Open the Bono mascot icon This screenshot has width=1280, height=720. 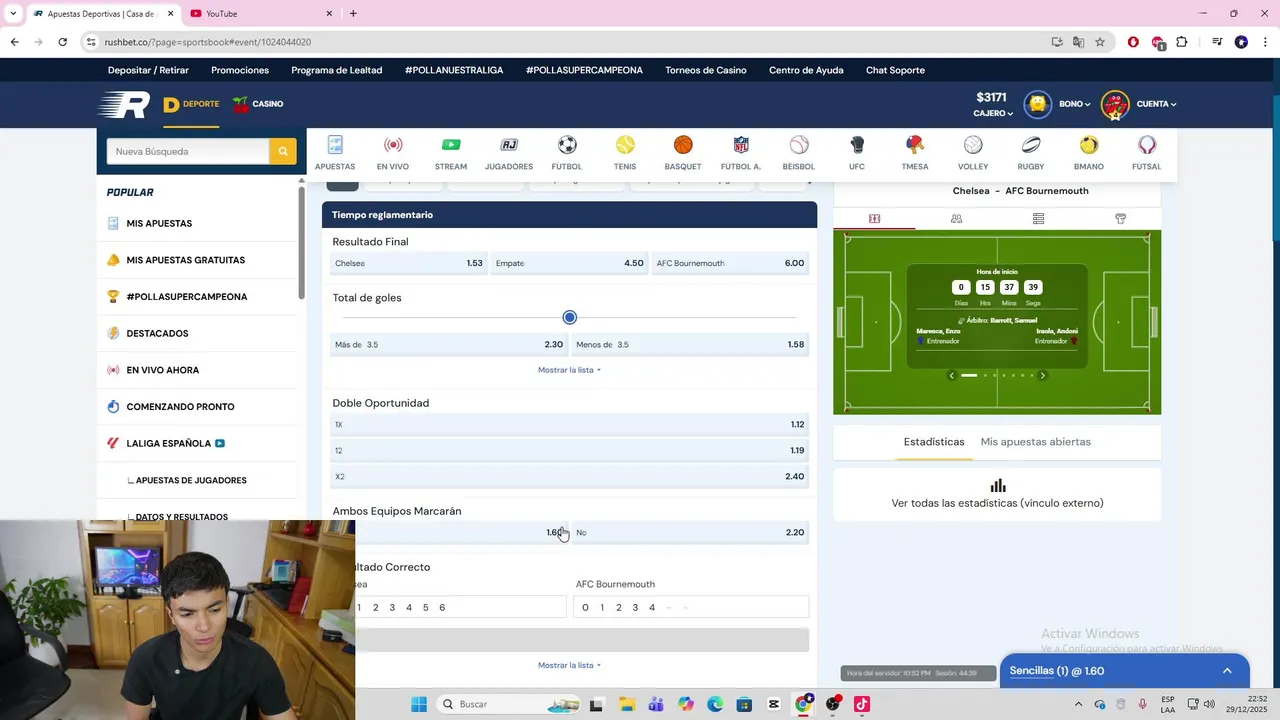tap(1038, 104)
